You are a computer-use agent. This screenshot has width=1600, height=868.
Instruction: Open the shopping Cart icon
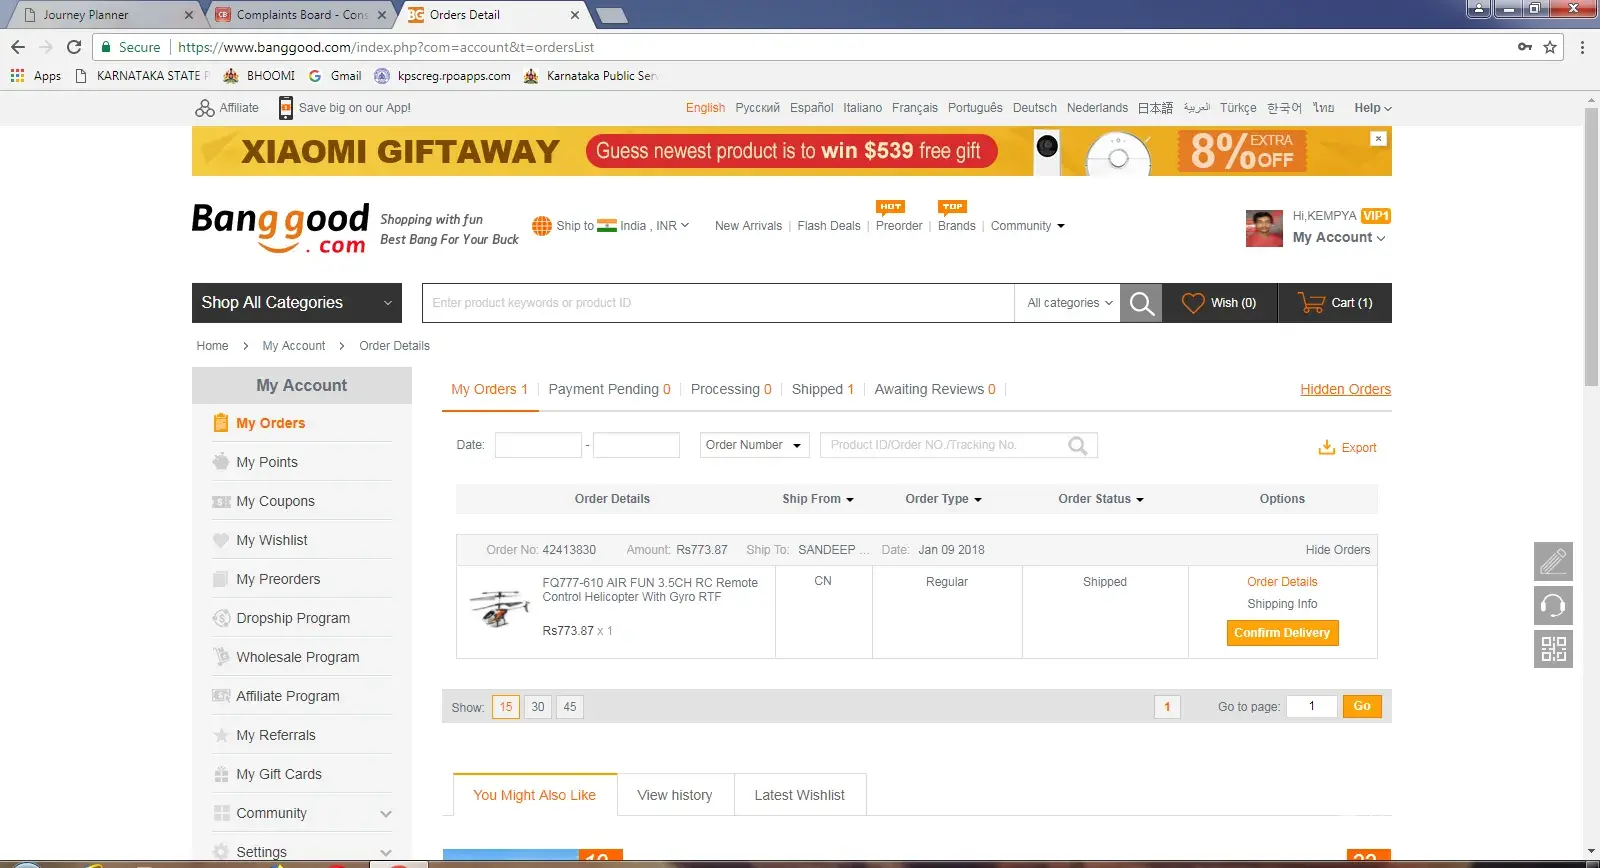click(1311, 302)
